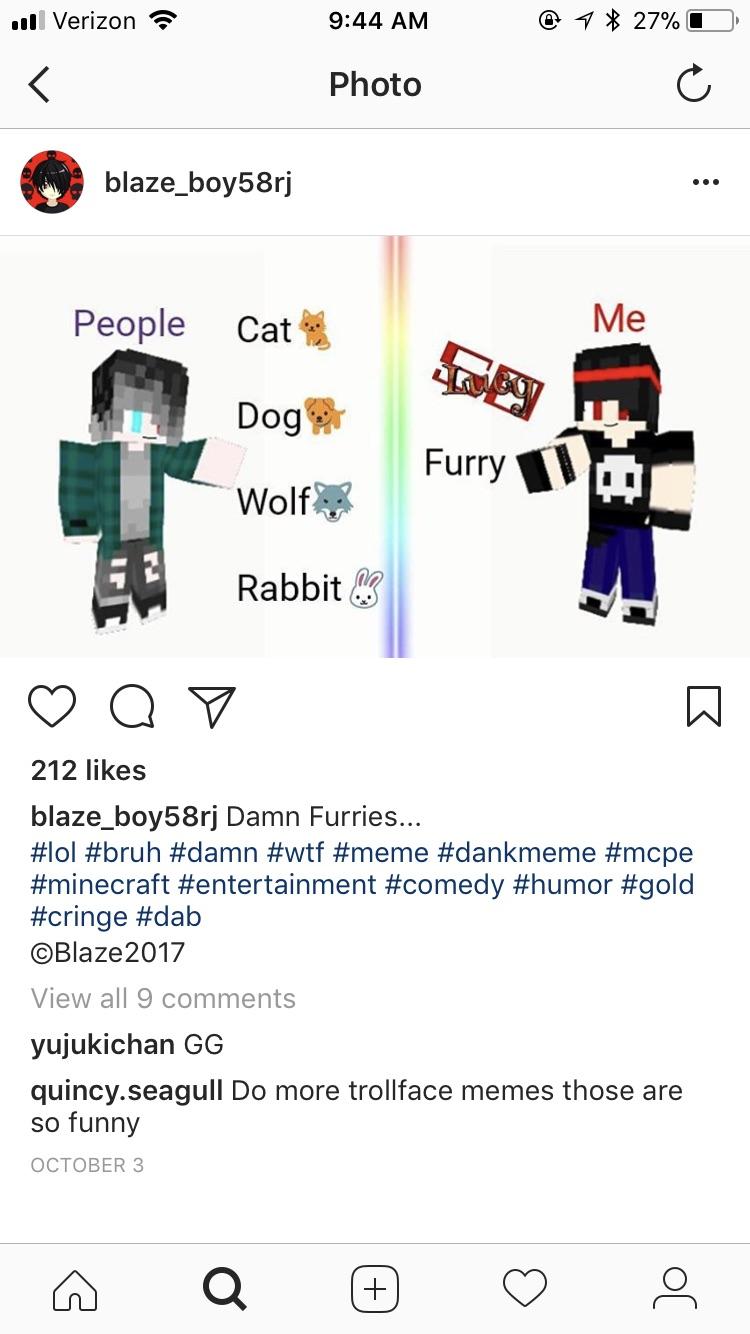
Task: Share post using the paper plane icon
Action: tap(212, 706)
